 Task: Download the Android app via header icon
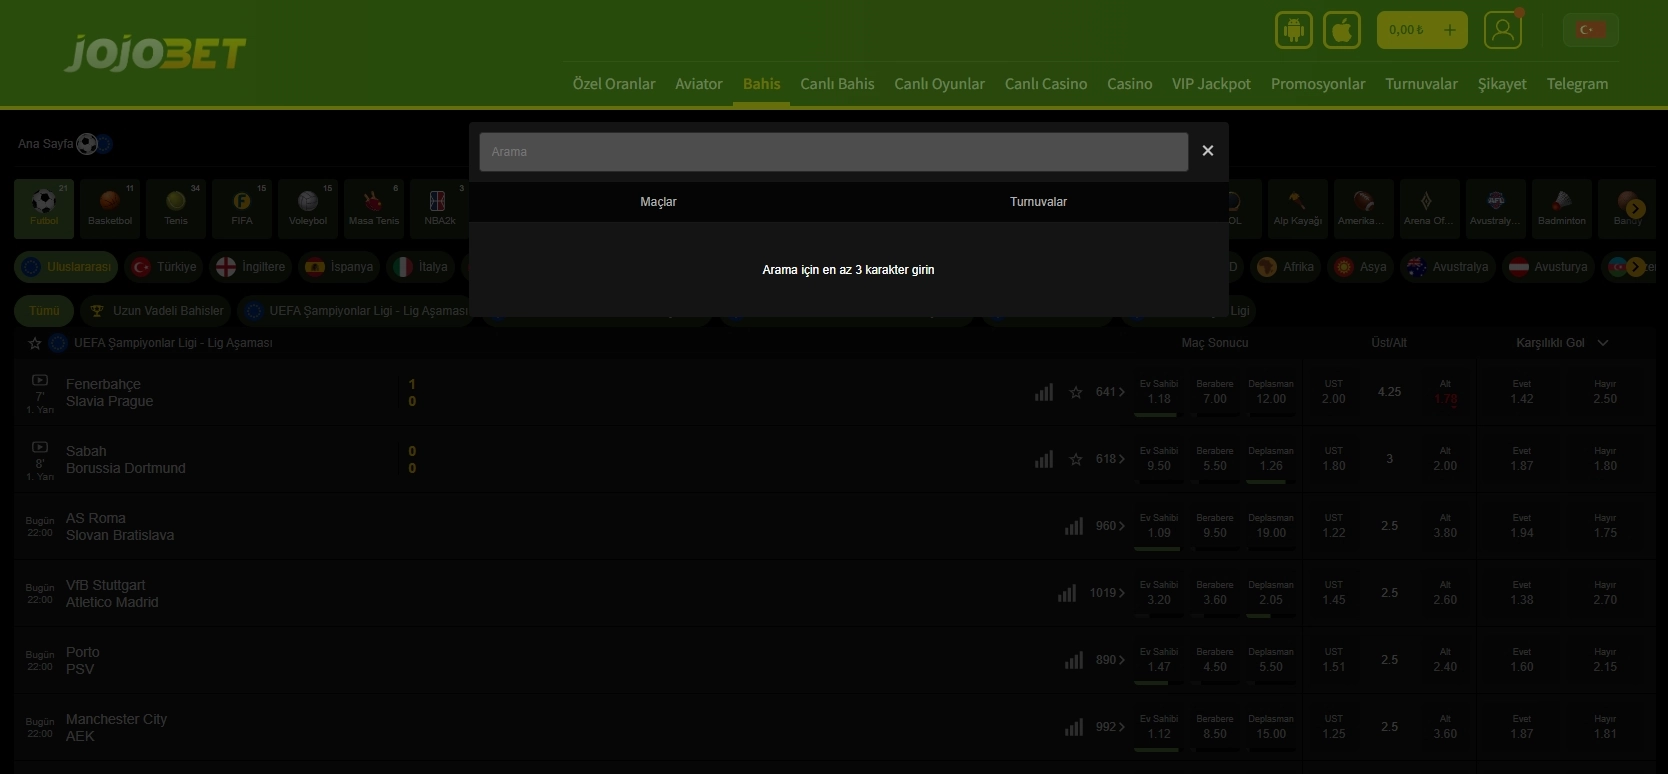point(1294,30)
